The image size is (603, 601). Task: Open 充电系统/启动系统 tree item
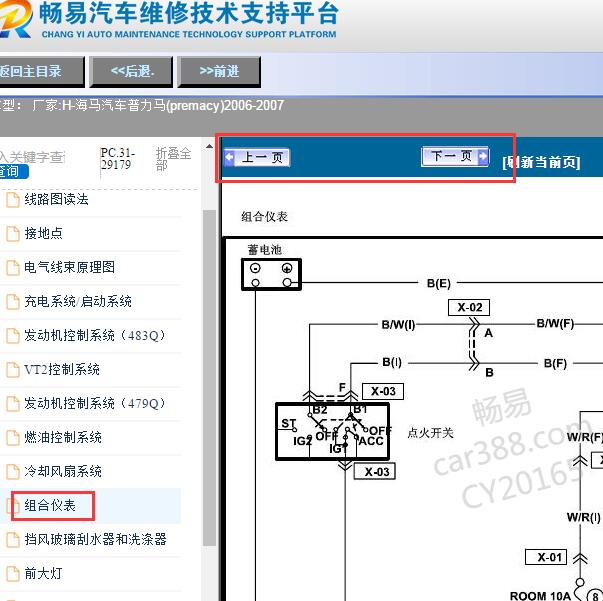[x=78, y=301]
